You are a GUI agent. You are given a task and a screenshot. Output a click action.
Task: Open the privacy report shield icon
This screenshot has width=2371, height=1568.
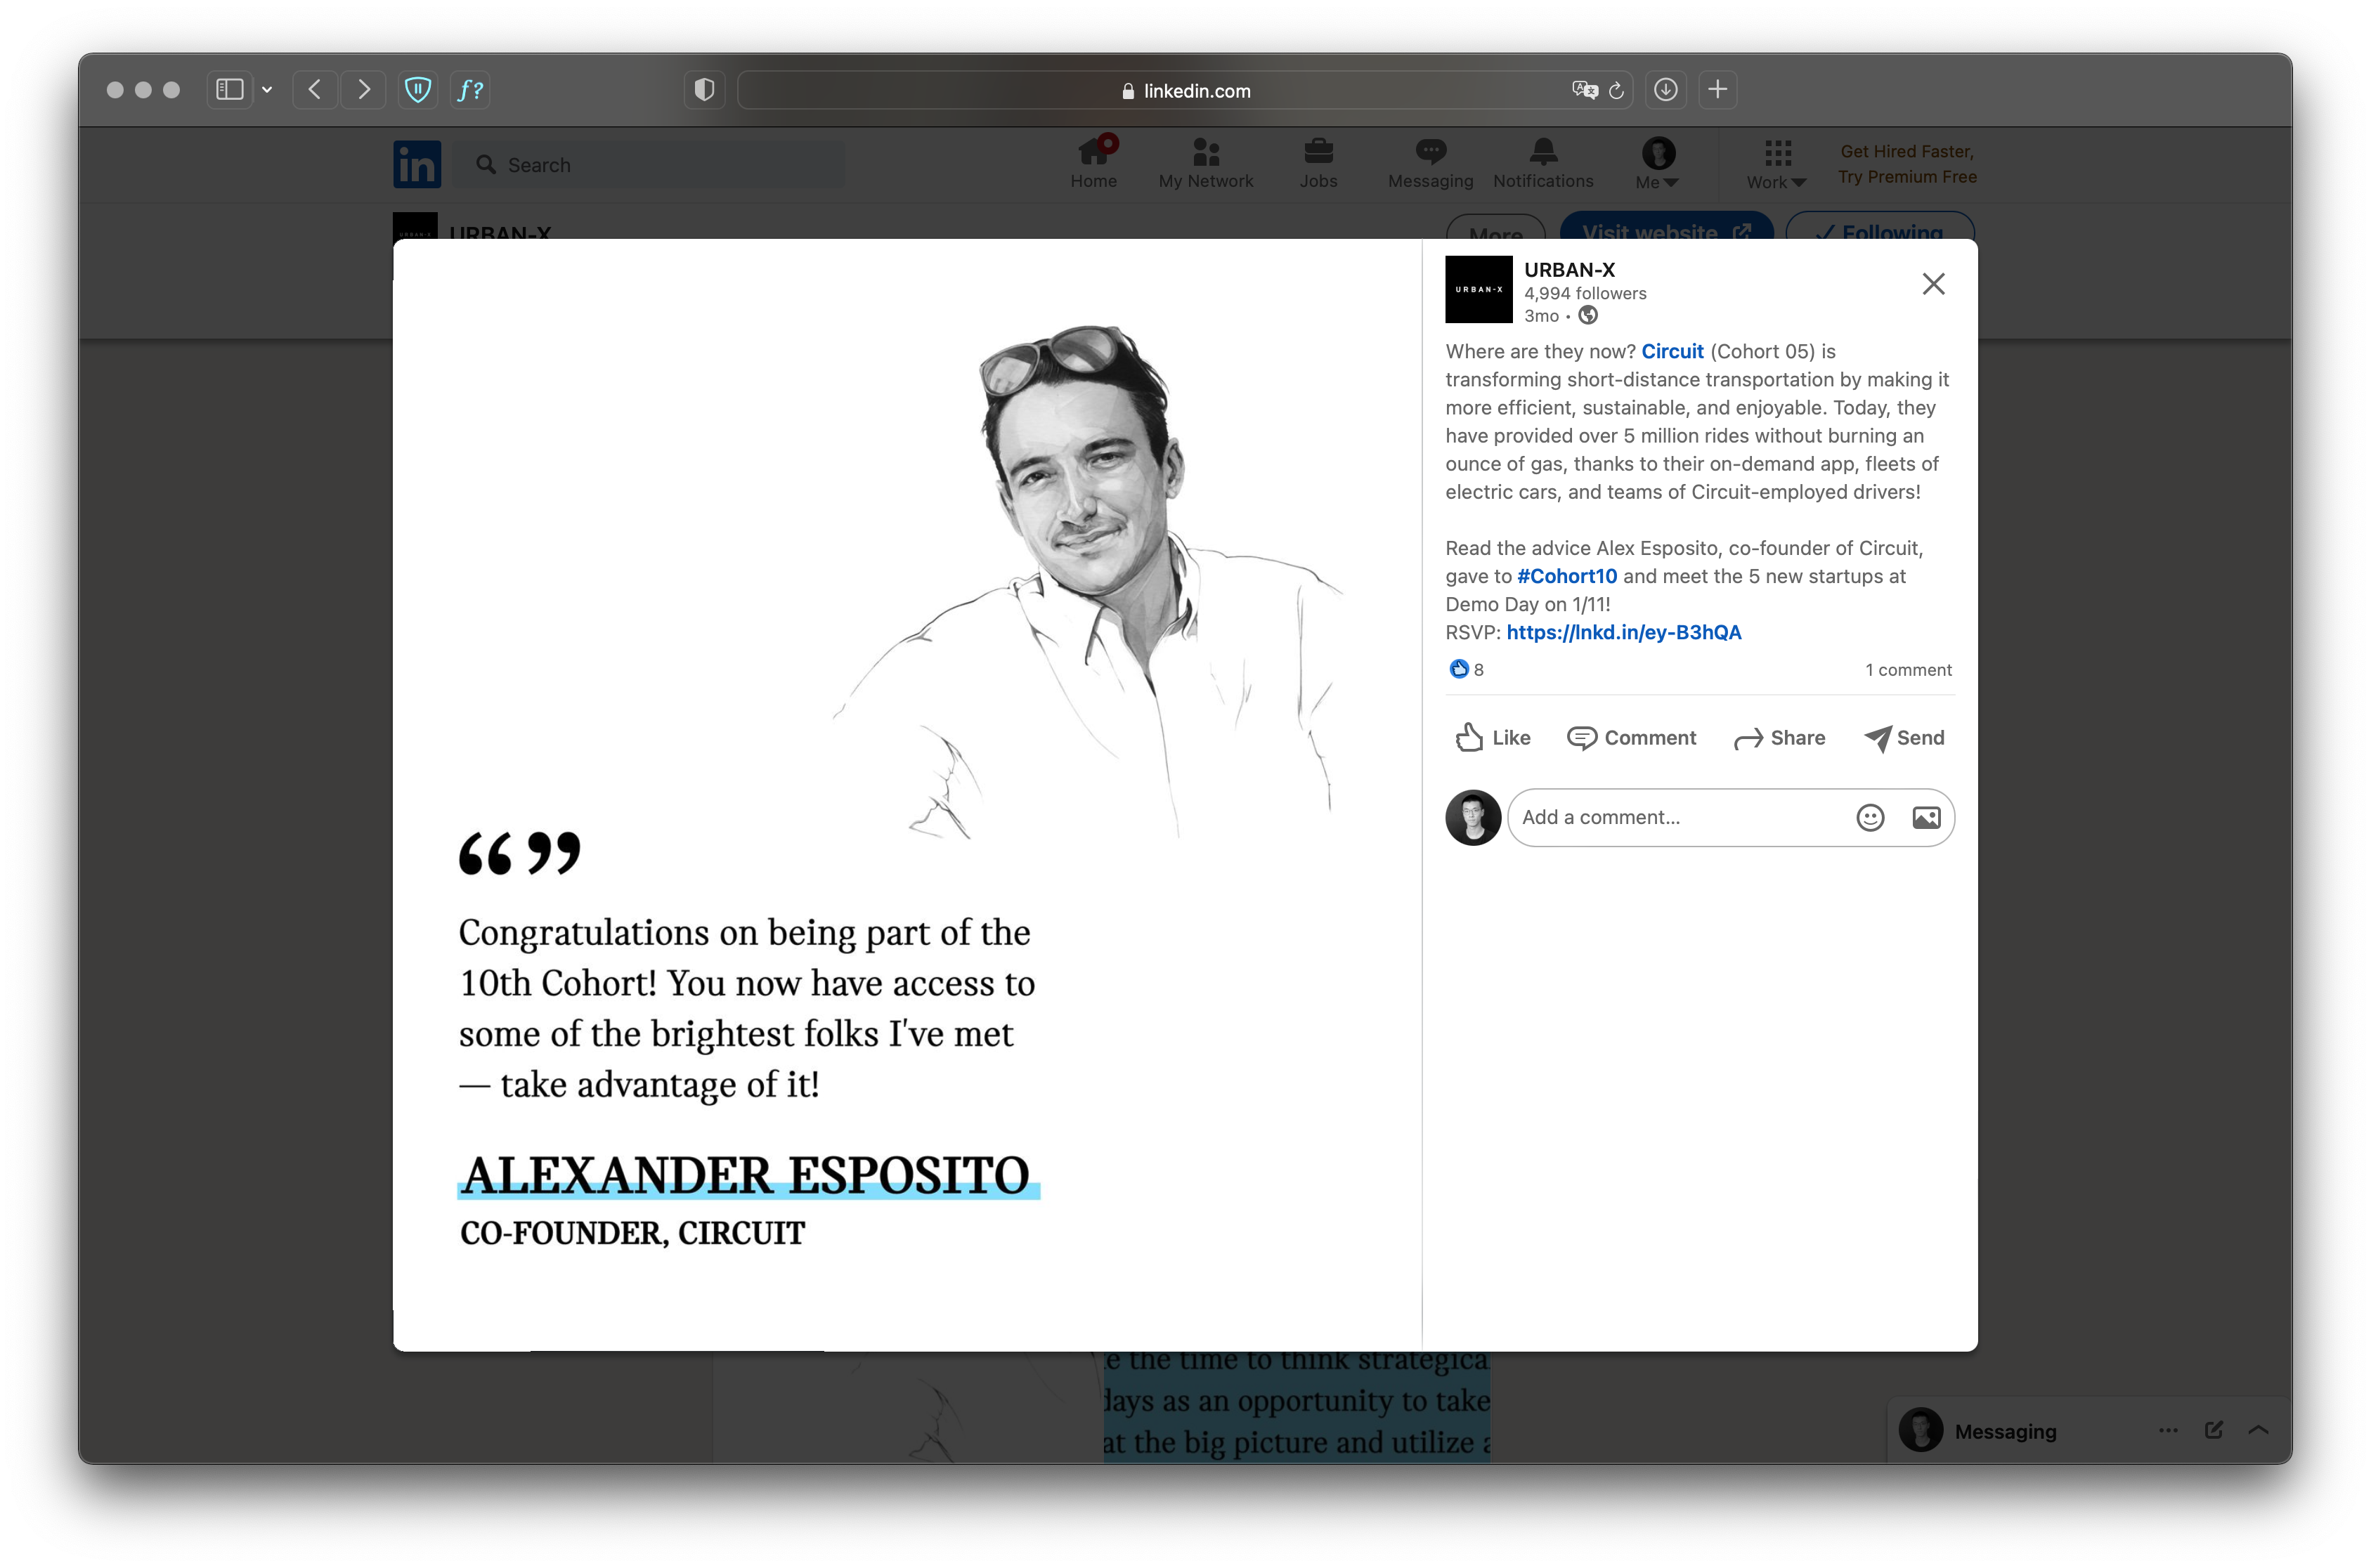coord(704,90)
